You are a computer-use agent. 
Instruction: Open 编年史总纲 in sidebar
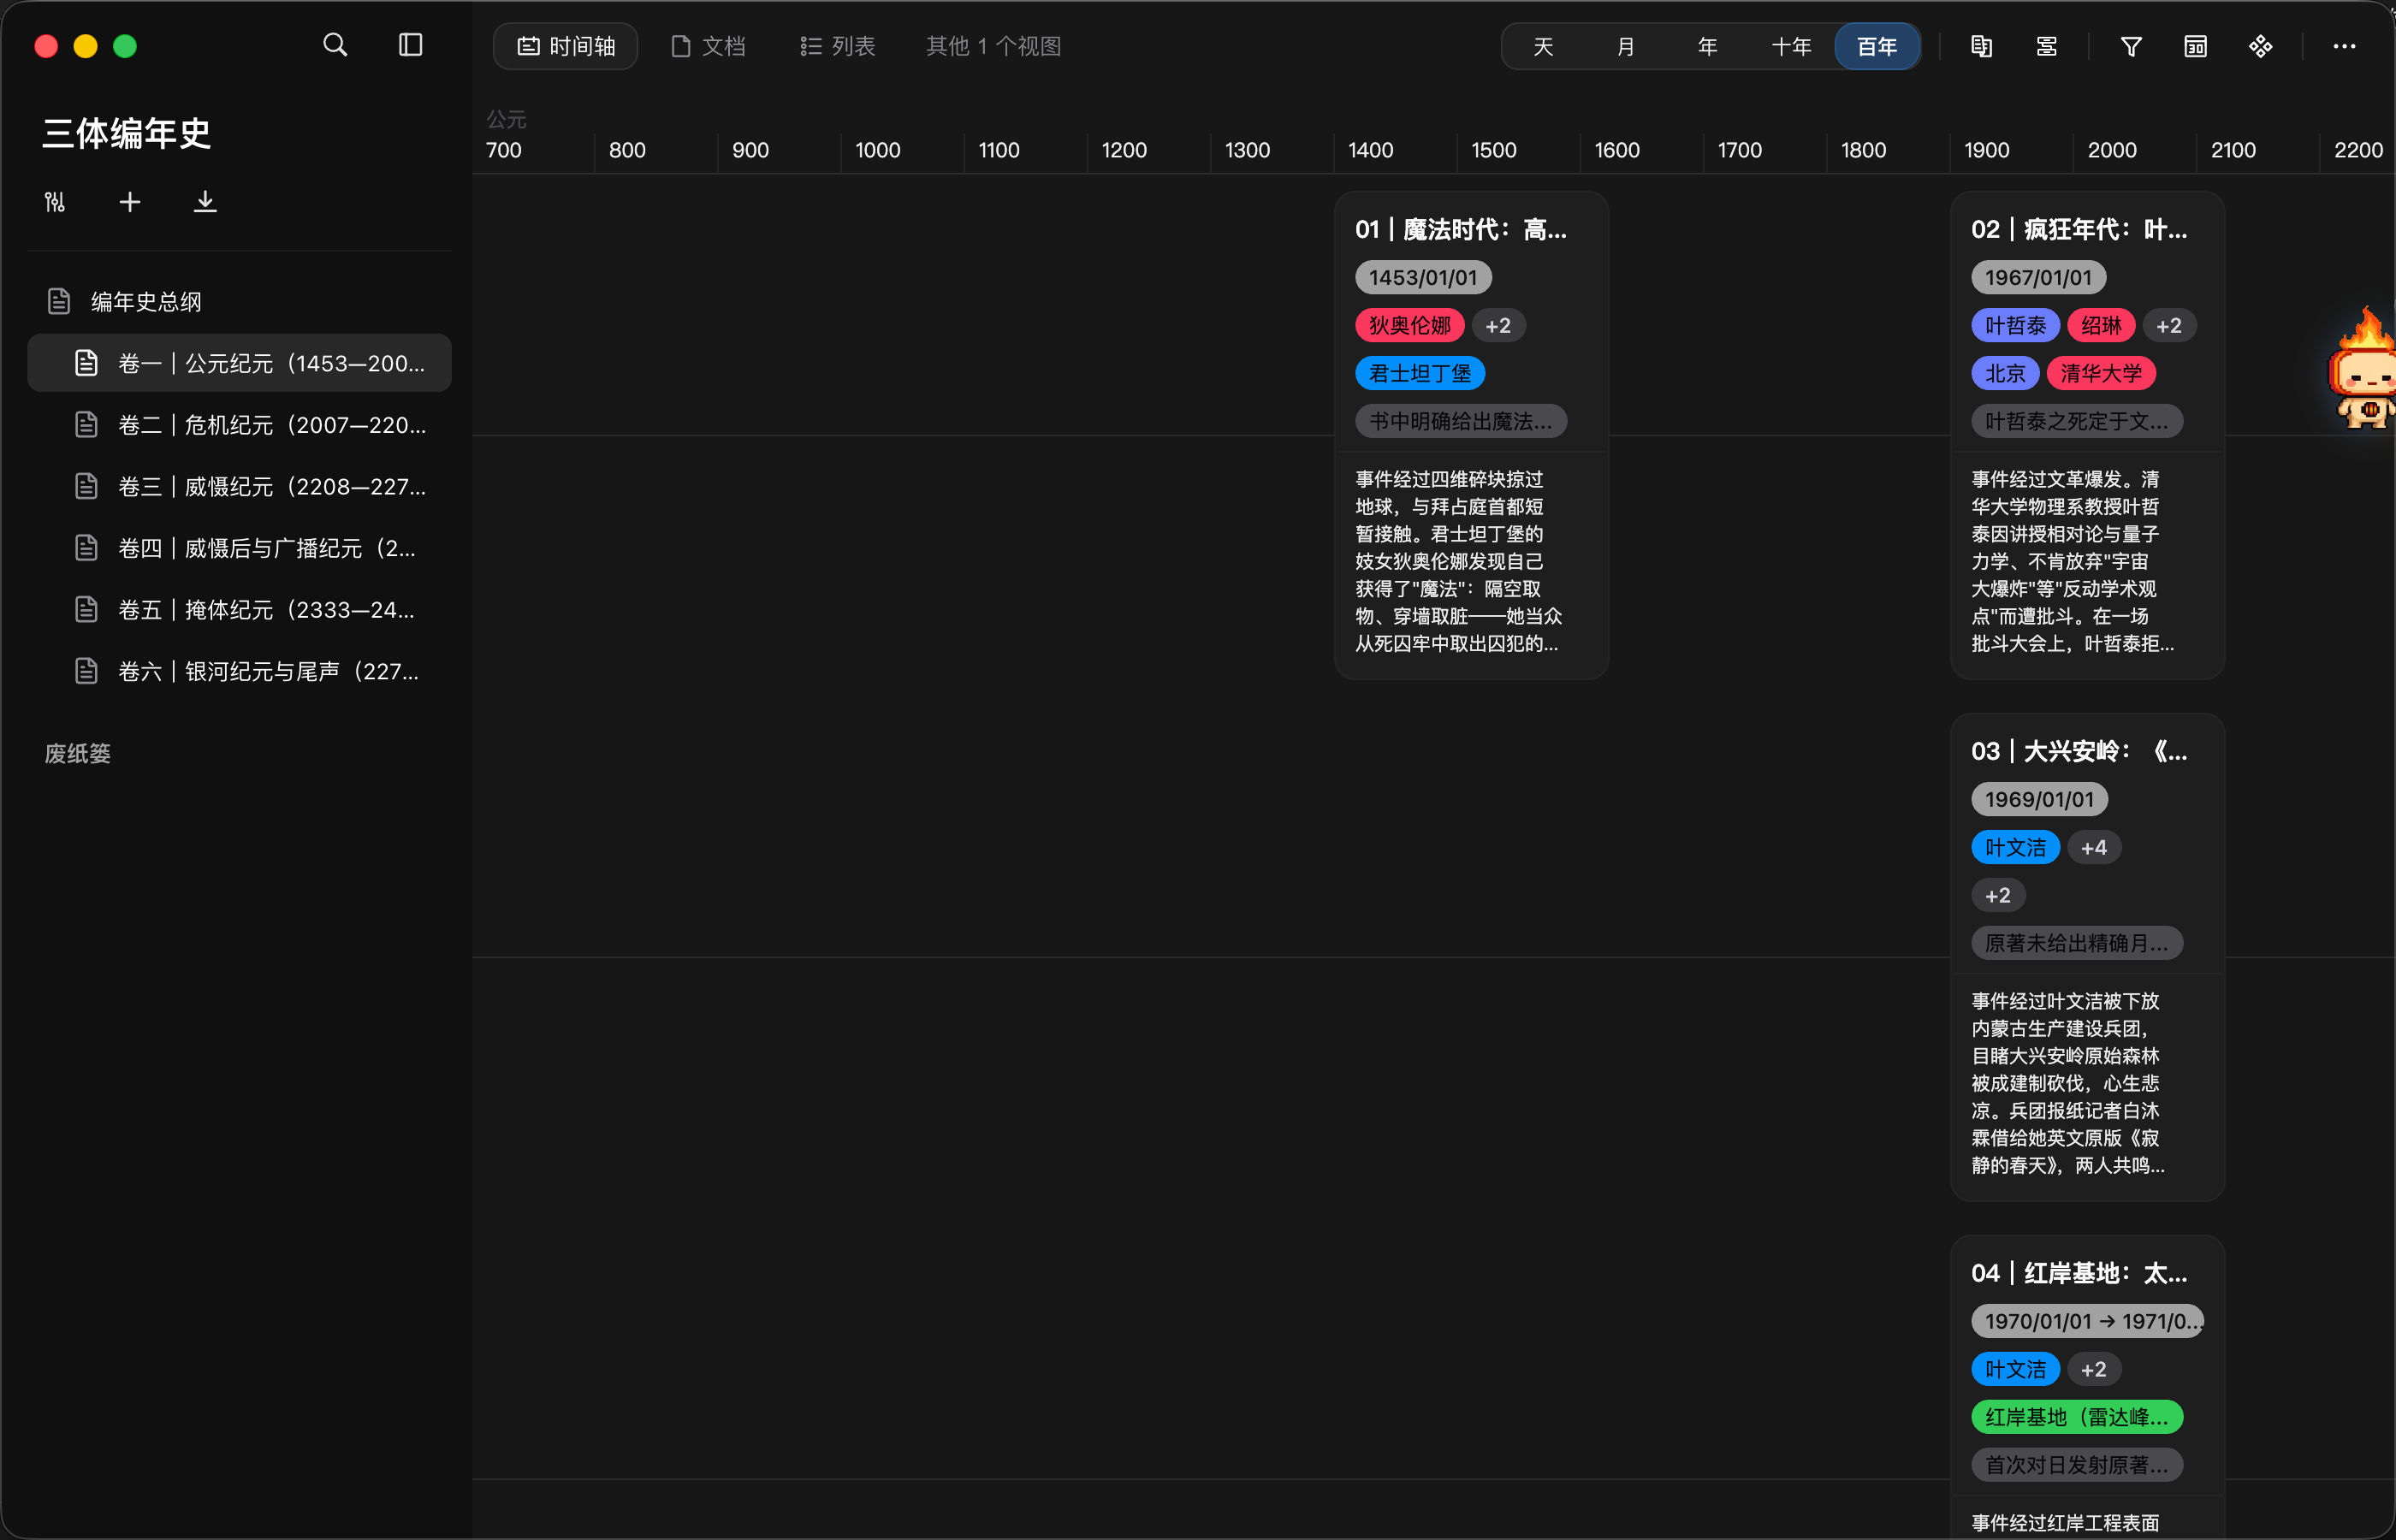tap(240, 301)
